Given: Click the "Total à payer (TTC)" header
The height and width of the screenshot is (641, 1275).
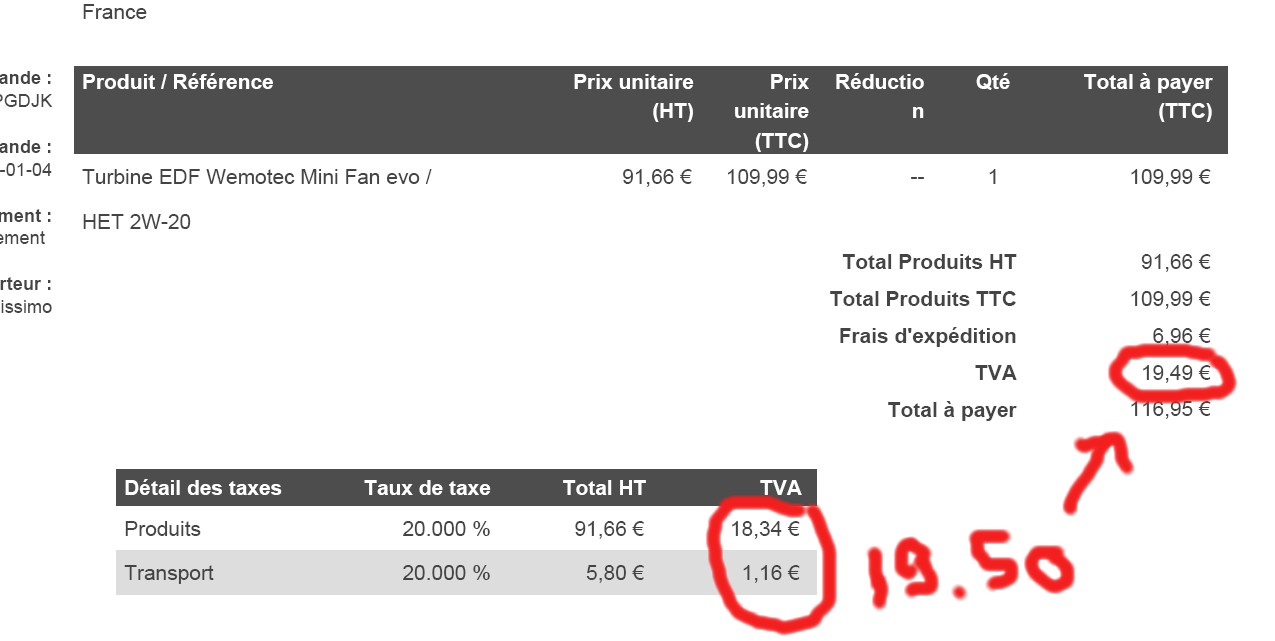Looking at the screenshot, I should point(1147,96).
